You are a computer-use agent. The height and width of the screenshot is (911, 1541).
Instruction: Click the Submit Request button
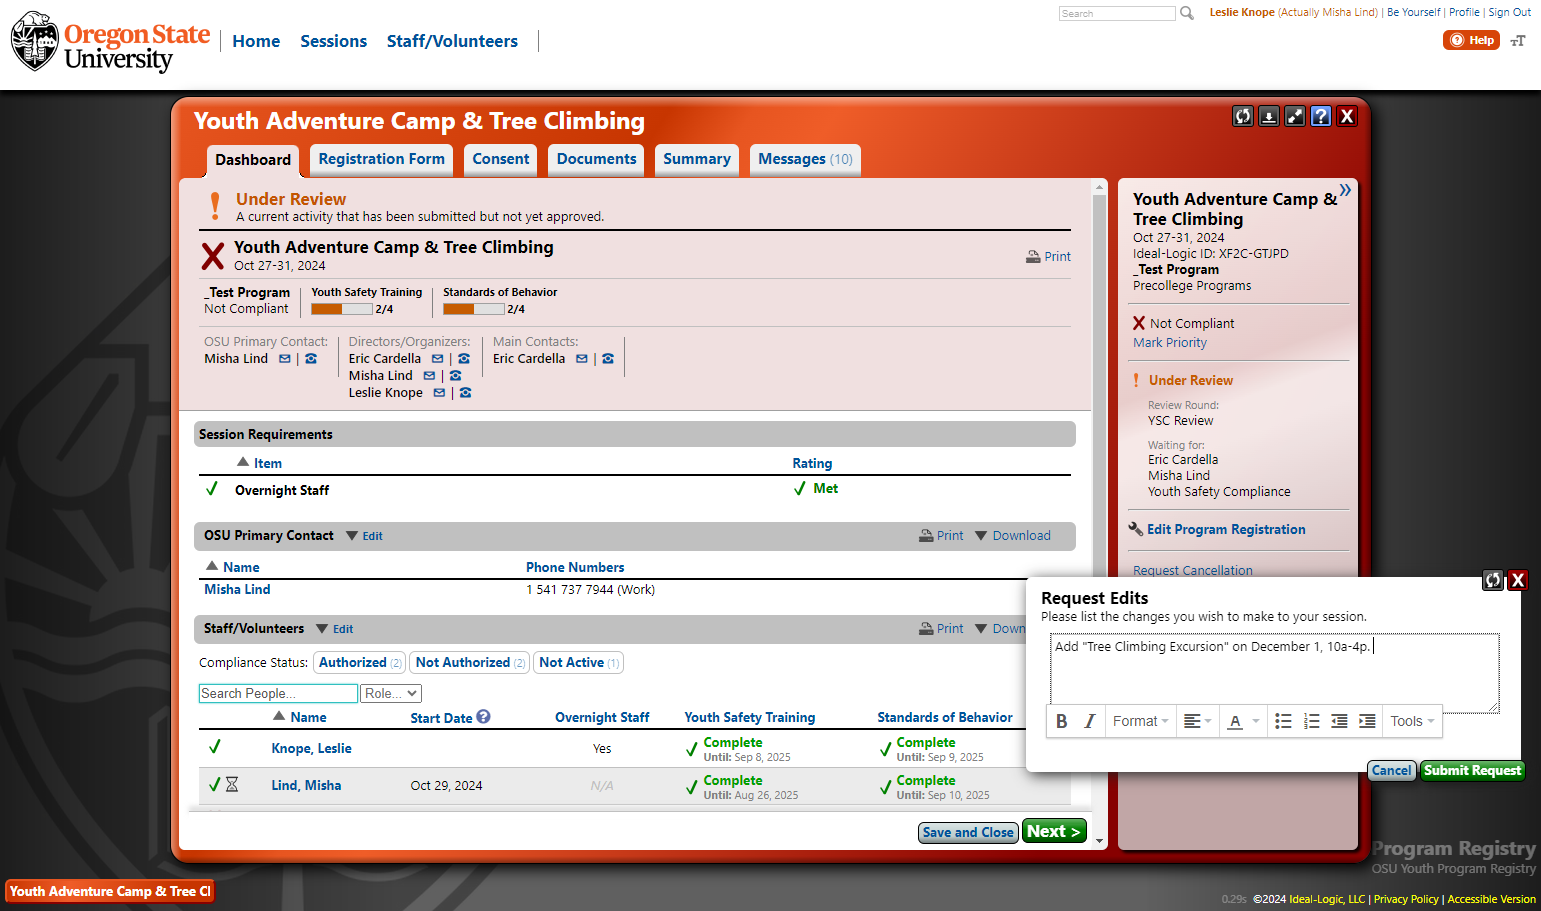pos(1473,770)
